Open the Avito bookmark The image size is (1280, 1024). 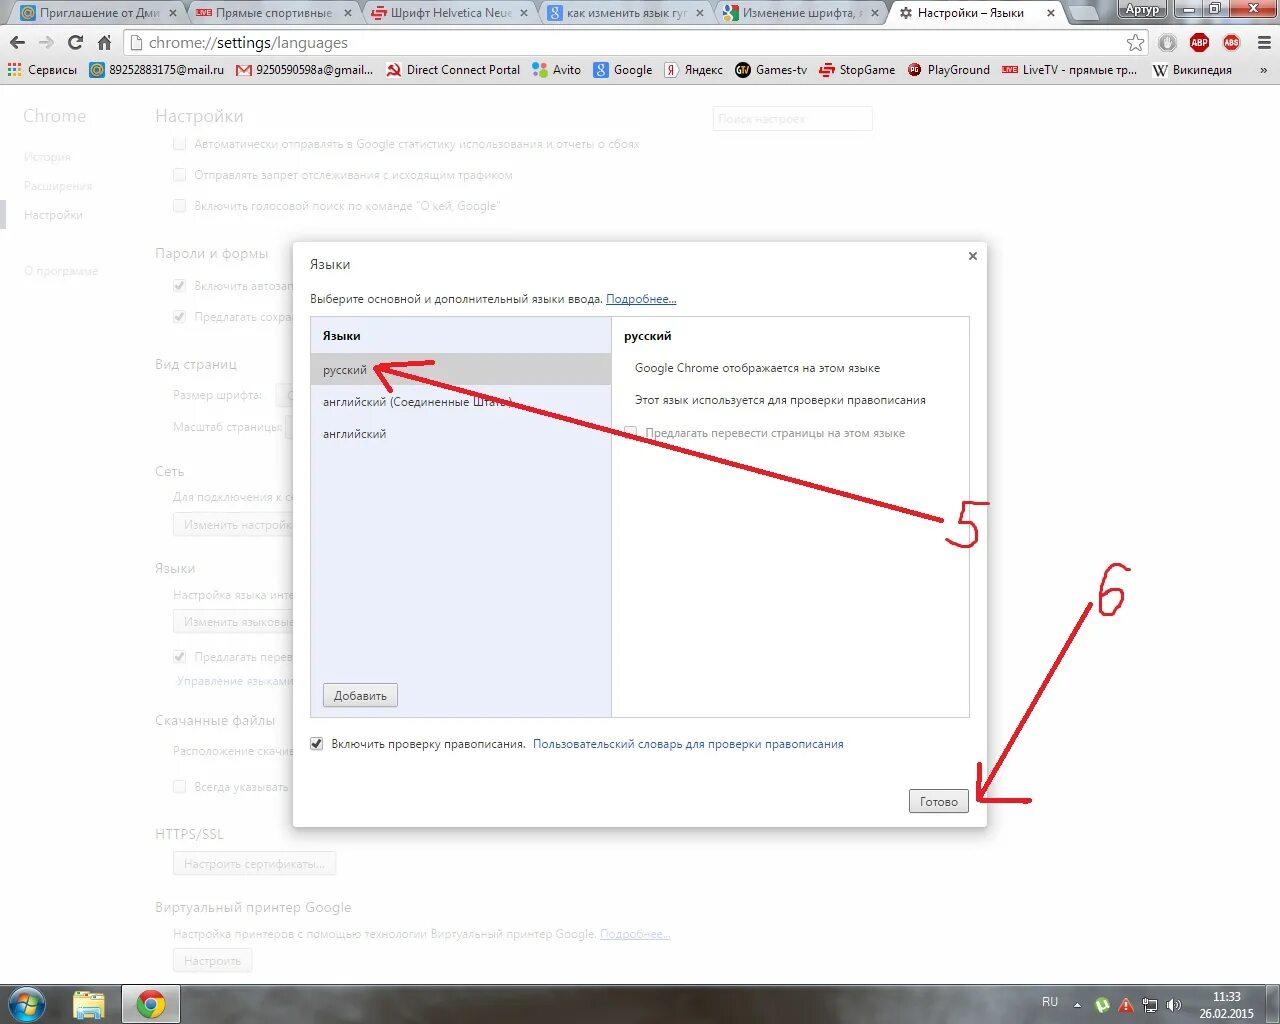[556, 70]
